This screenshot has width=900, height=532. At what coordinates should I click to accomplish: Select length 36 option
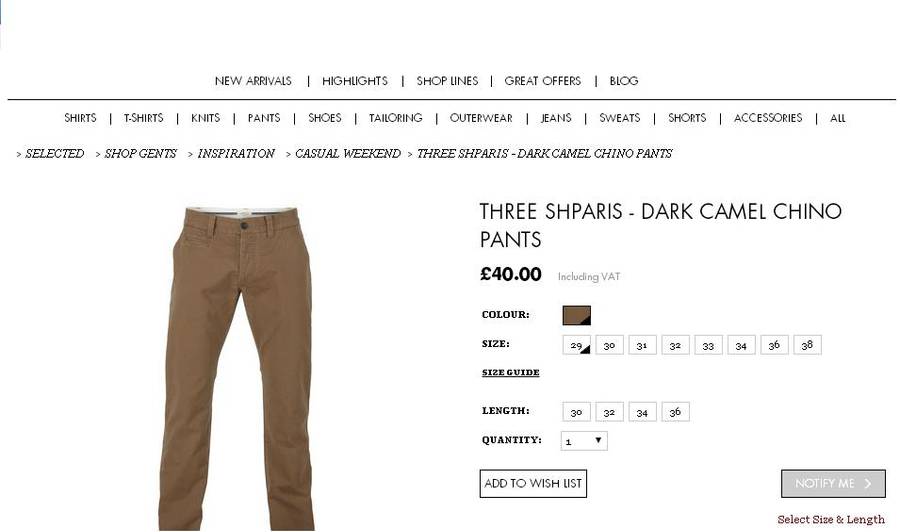coord(675,412)
